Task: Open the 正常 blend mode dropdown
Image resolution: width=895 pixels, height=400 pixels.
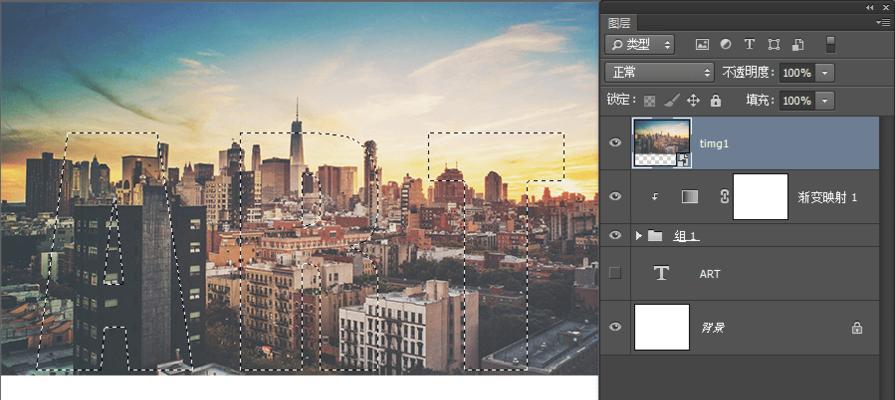Action: pos(659,72)
